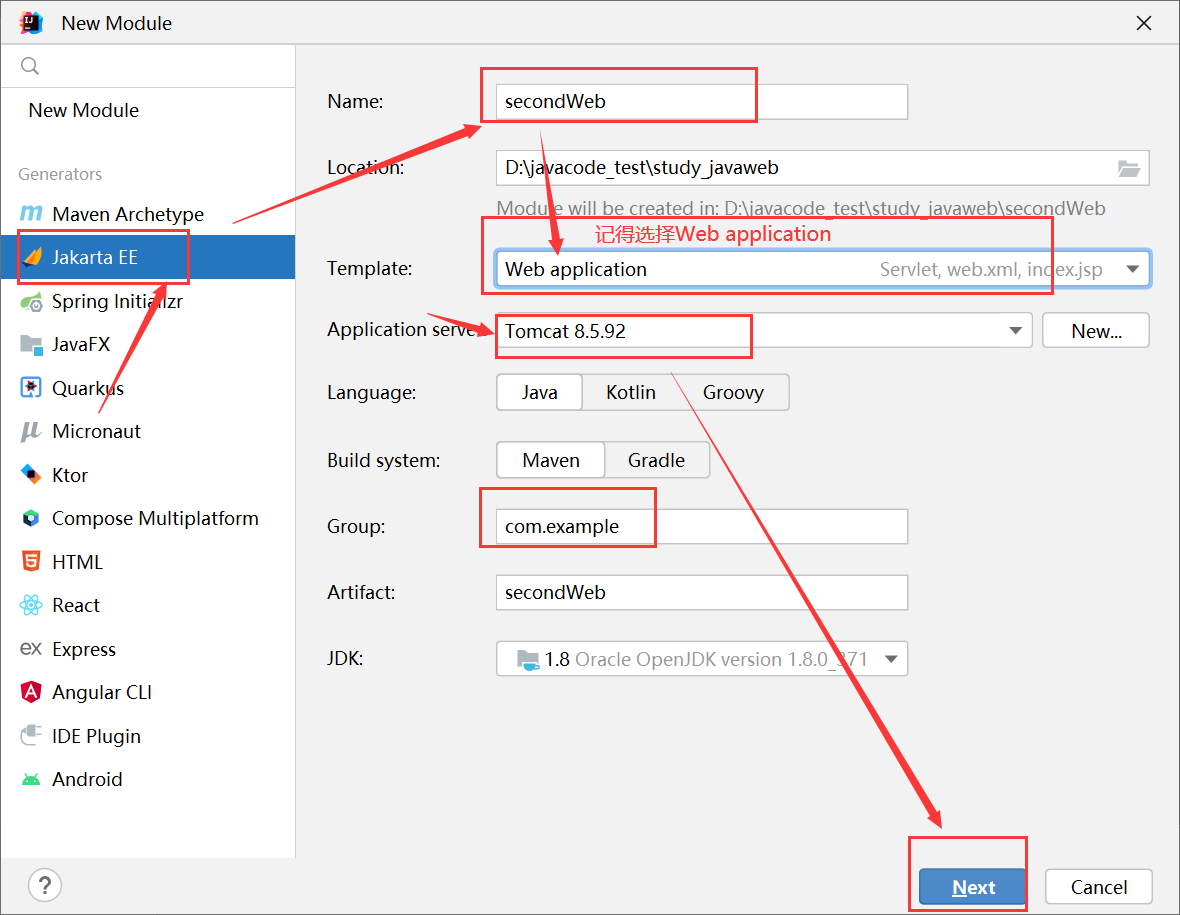Click the Jakarta EE sail icon
The height and width of the screenshot is (915, 1180).
32,257
